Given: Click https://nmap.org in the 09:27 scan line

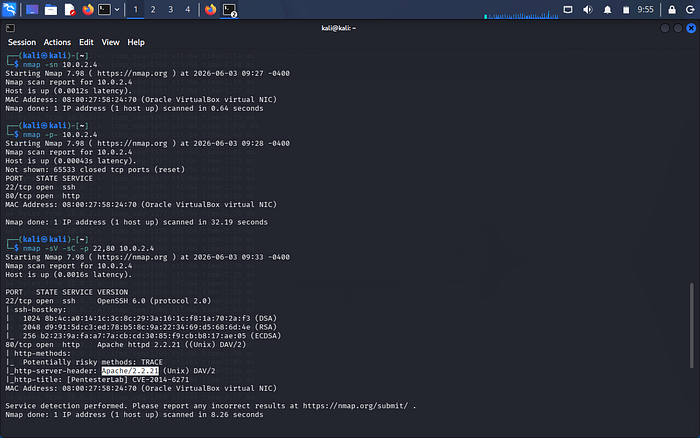Looking at the screenshot, I should tap(132, 73).
